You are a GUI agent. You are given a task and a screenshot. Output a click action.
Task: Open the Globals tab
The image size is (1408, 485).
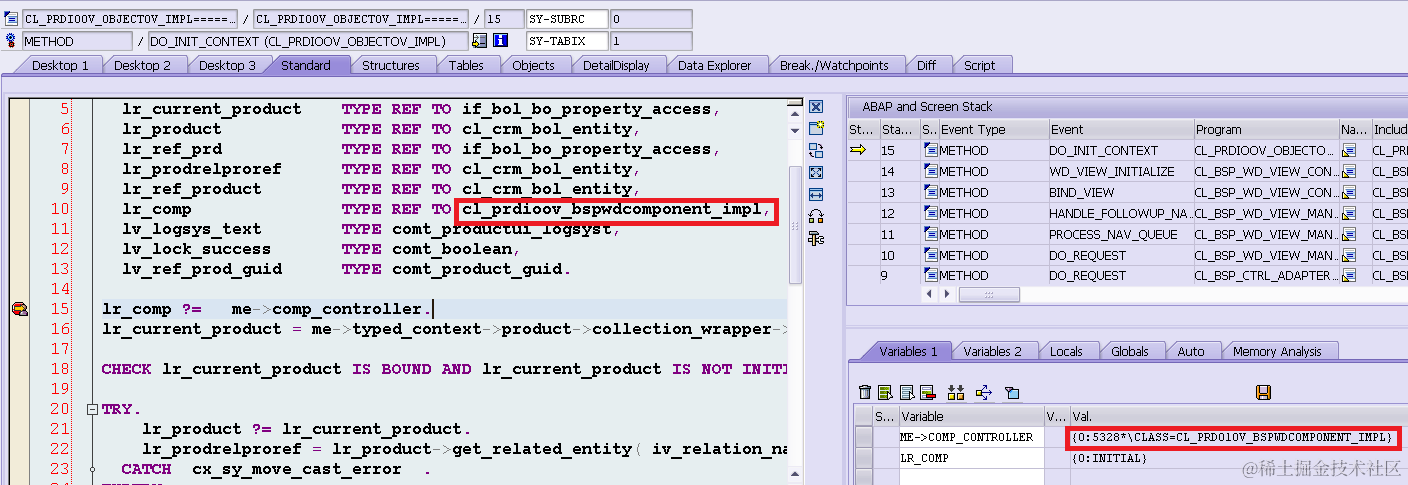point(1130,351)
